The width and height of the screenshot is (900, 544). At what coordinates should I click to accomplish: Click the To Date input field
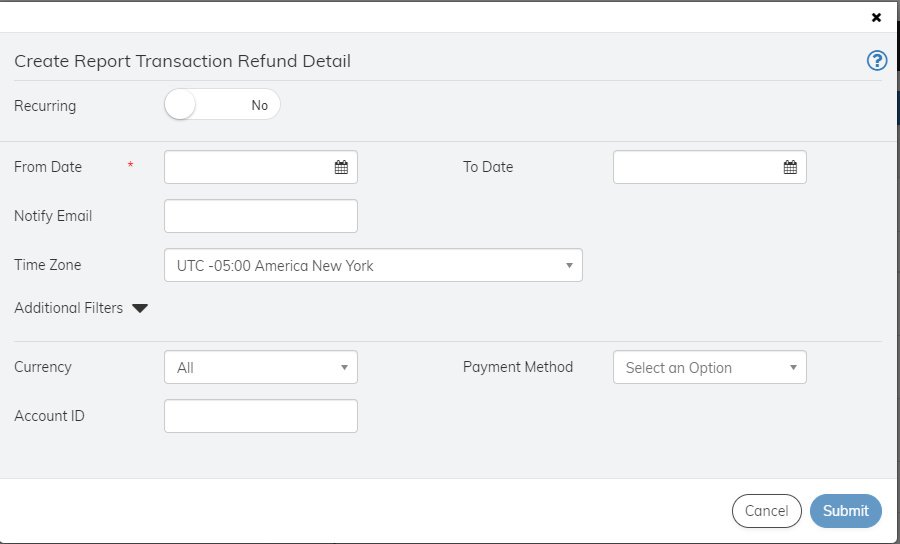(x=709, y=167)
